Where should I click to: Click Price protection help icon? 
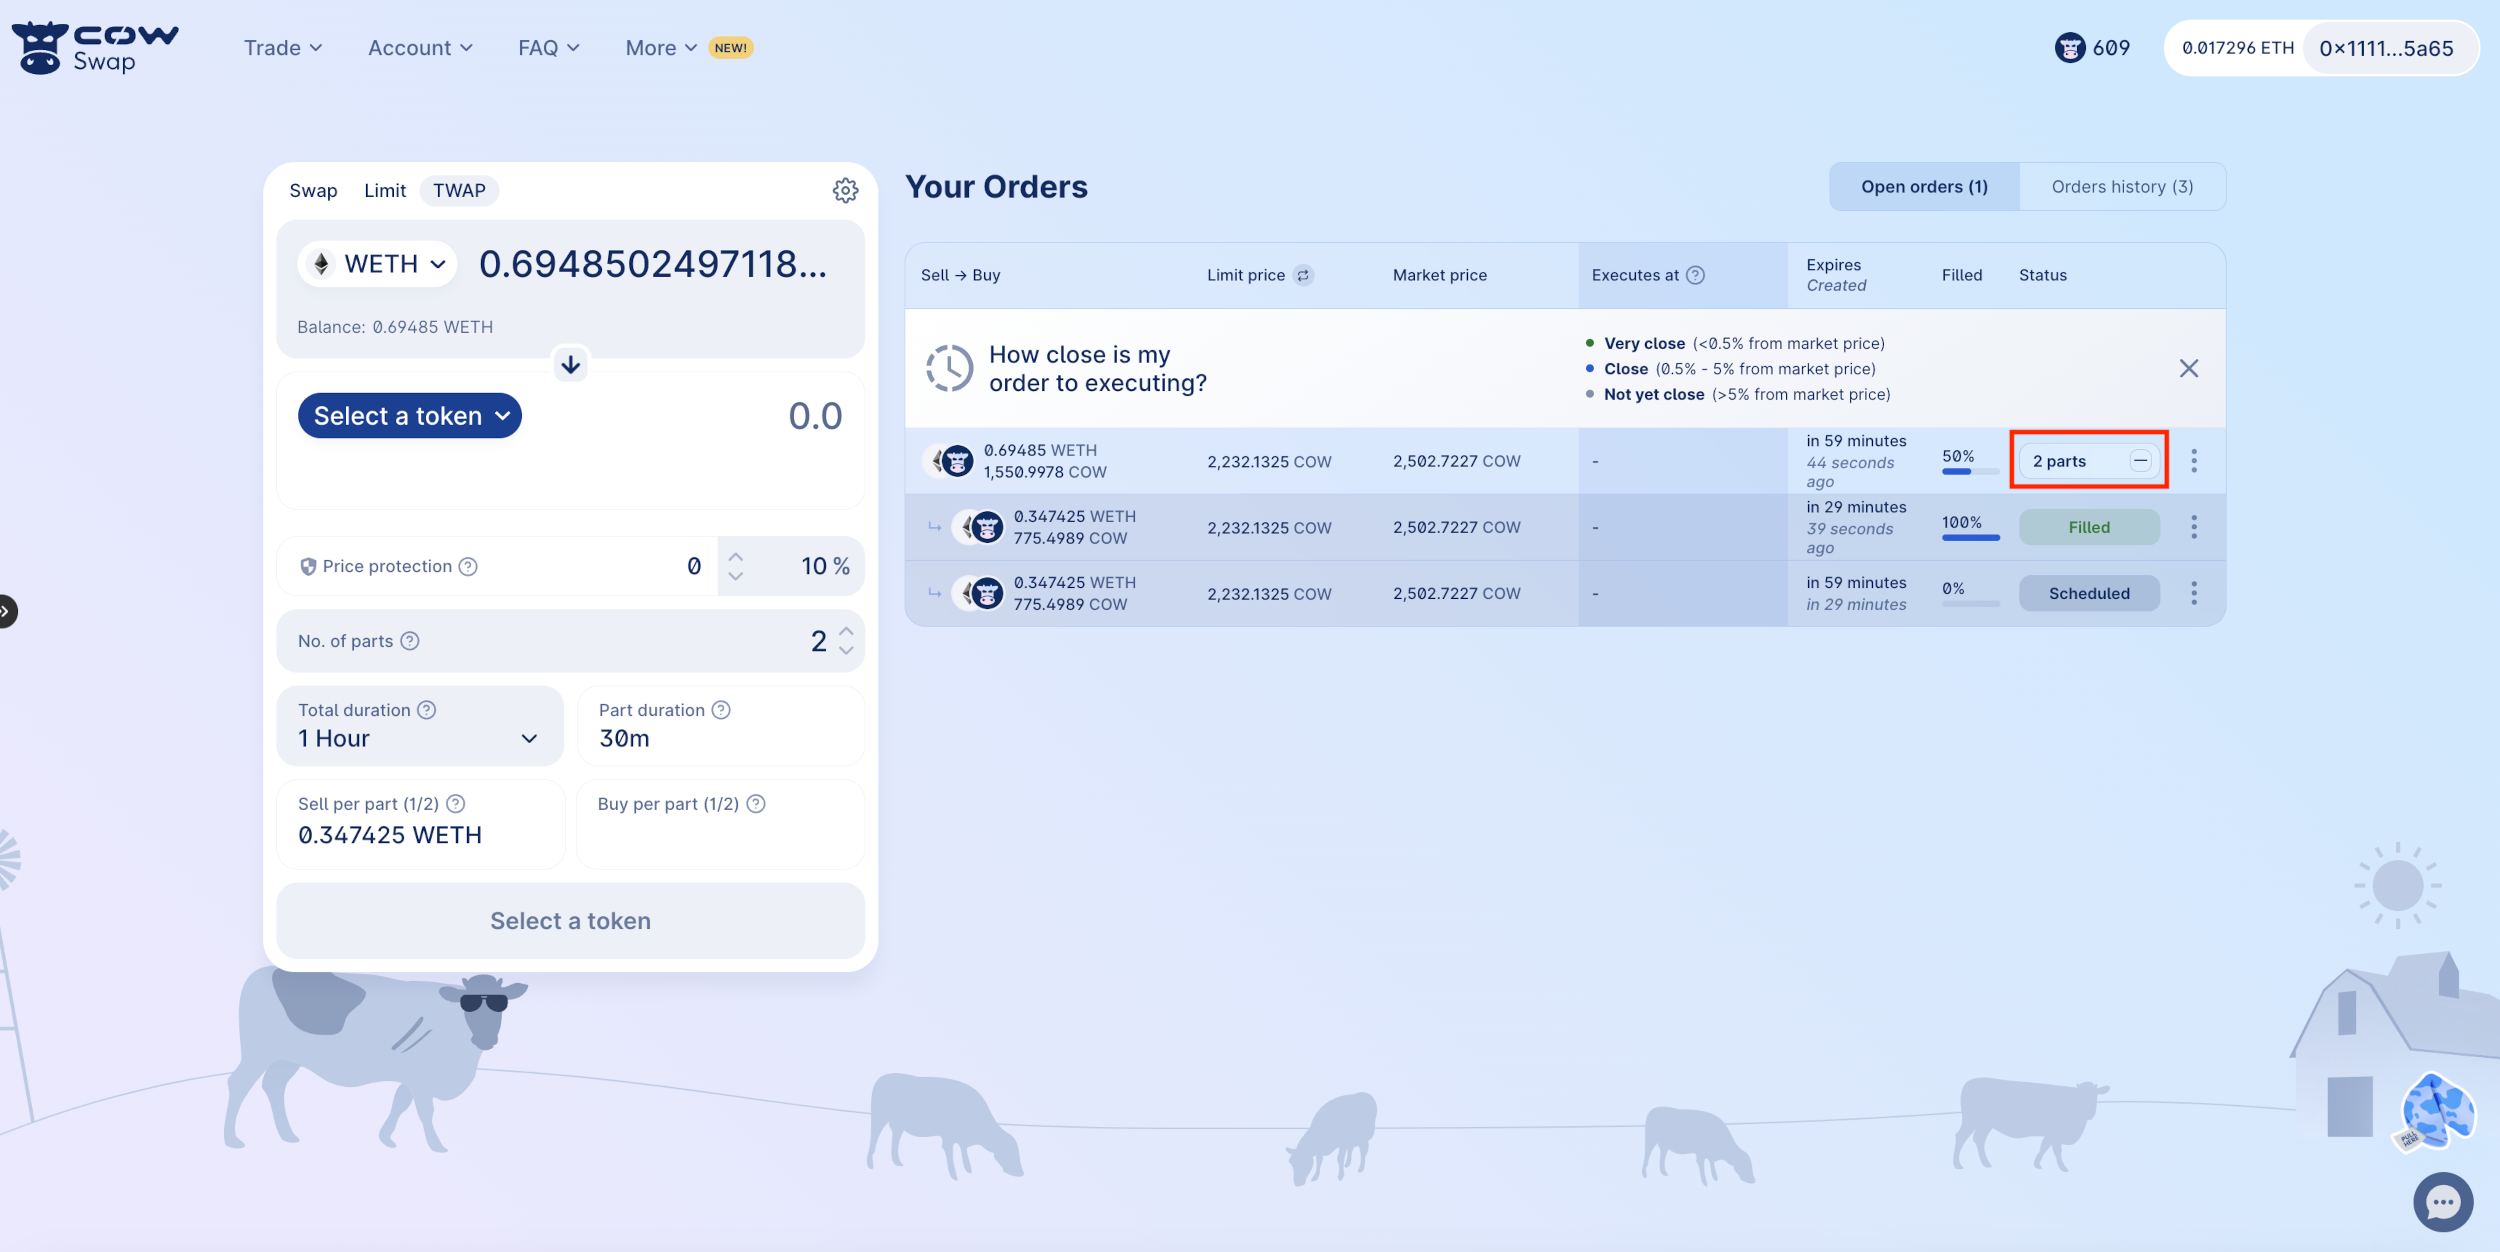coord(468,566)
